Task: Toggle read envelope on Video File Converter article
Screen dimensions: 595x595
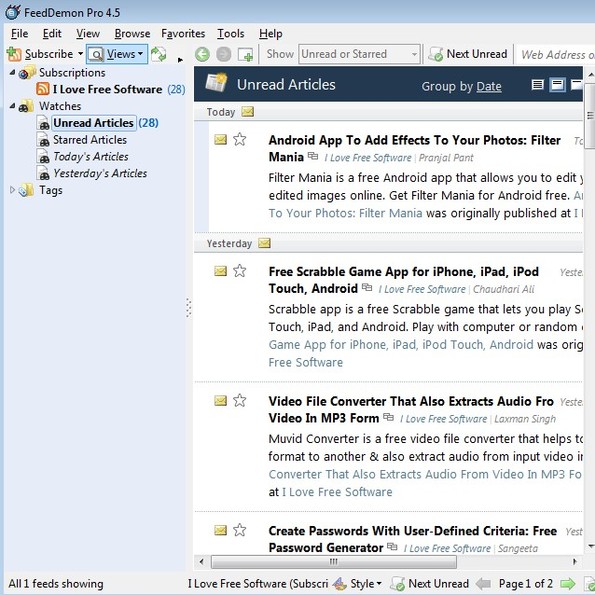Action: pos(220,400)
